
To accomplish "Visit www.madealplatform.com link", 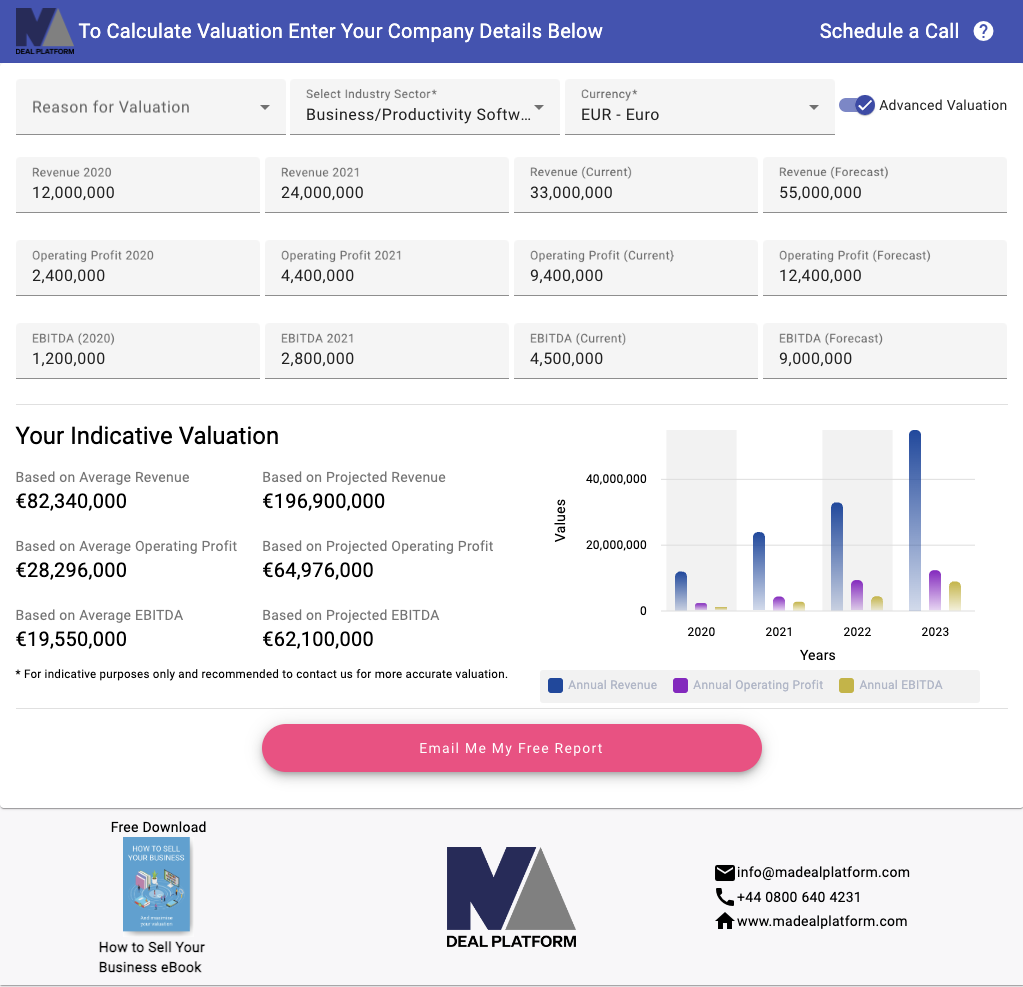I will [x=822, y=921].
